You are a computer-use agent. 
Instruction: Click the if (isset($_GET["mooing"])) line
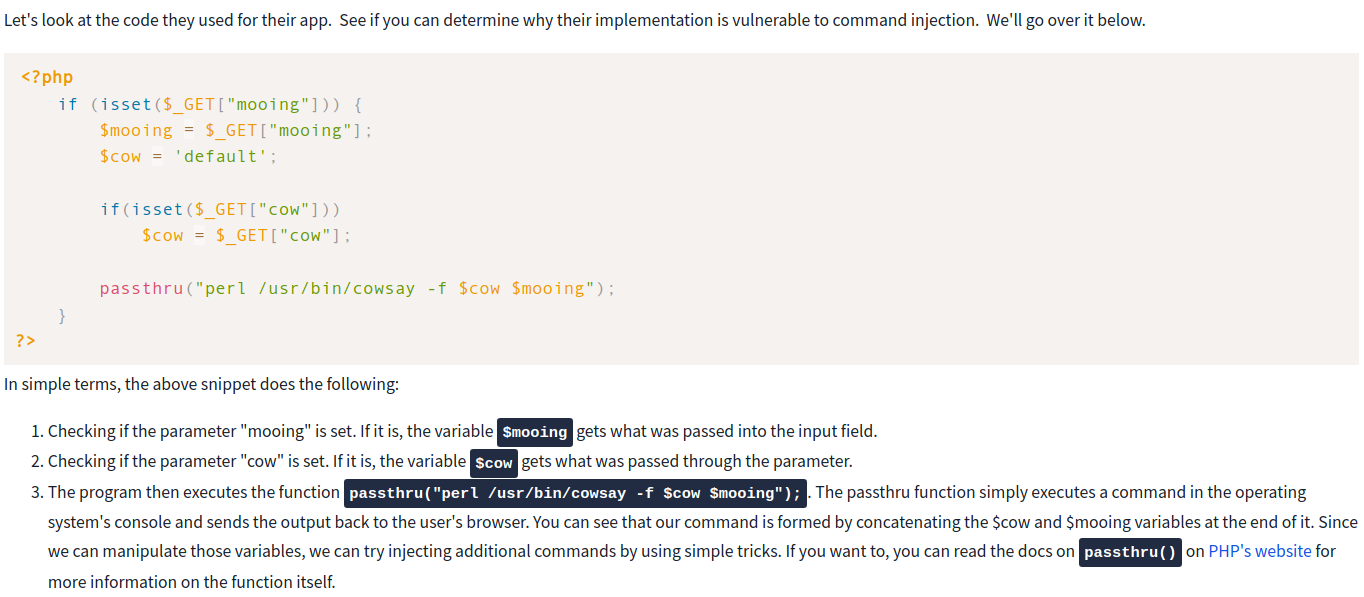coord(215,104)
